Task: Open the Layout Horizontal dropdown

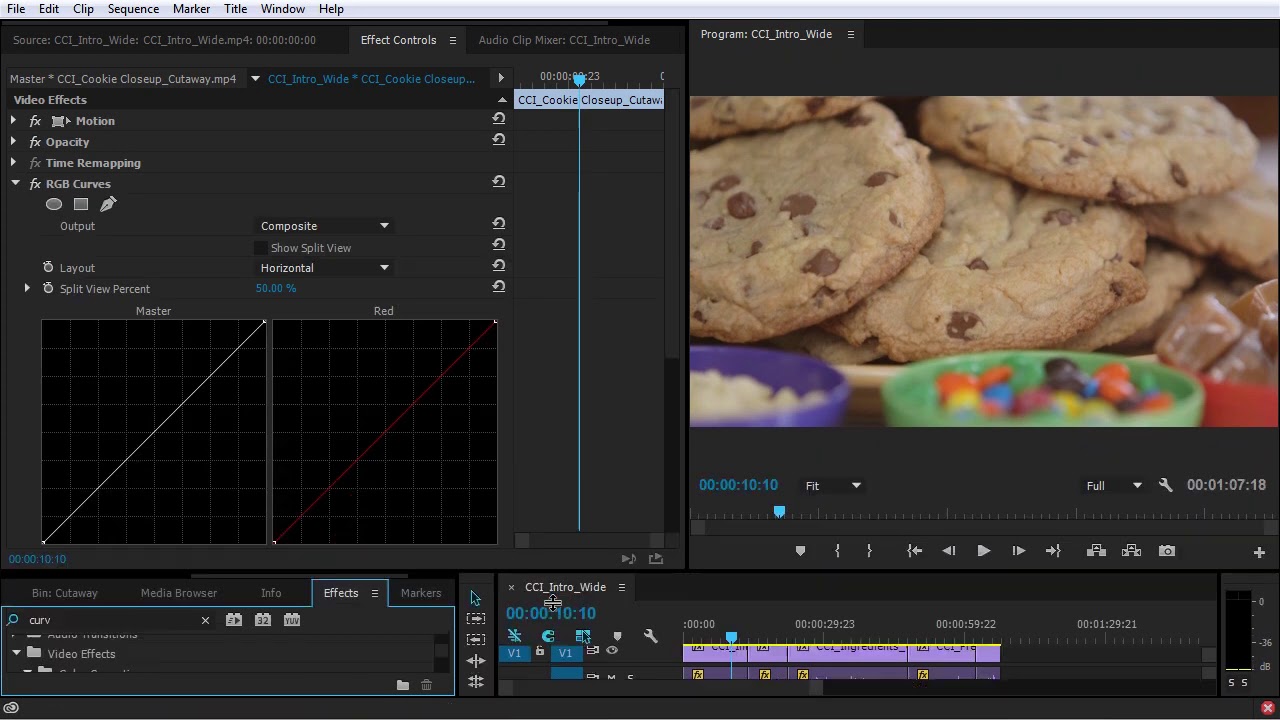Action: (324, 268)
